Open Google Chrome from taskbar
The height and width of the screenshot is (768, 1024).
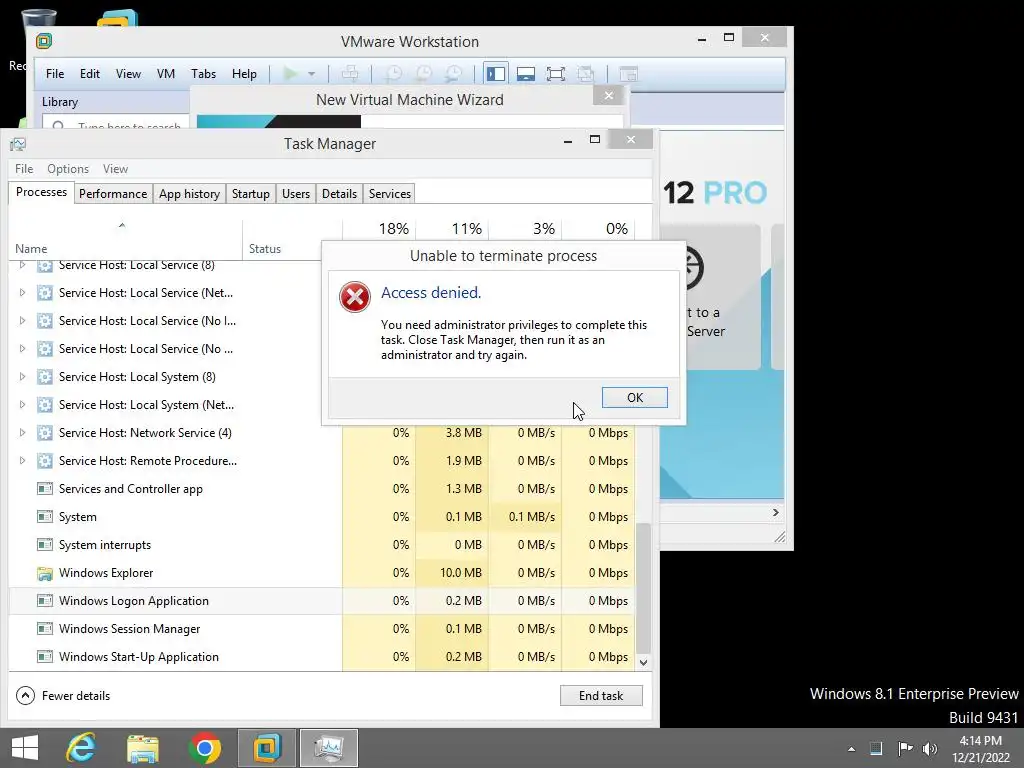(x=204, y=748)
